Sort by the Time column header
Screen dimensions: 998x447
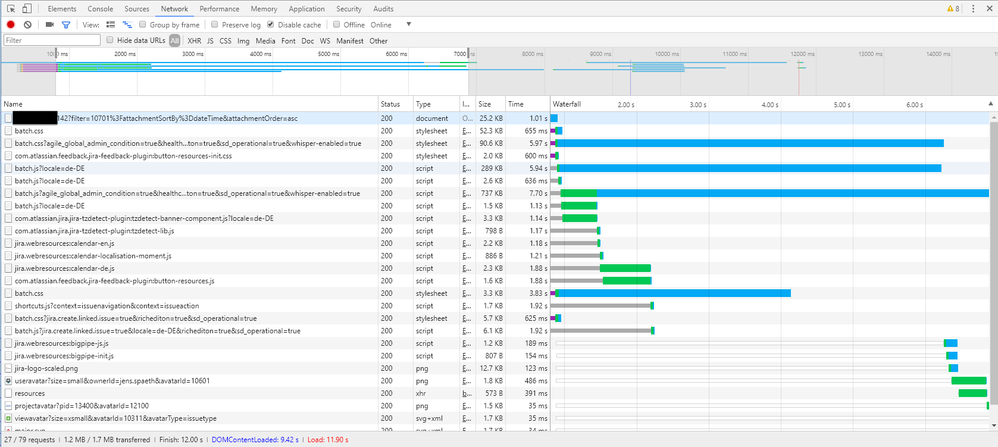point(527,103)
